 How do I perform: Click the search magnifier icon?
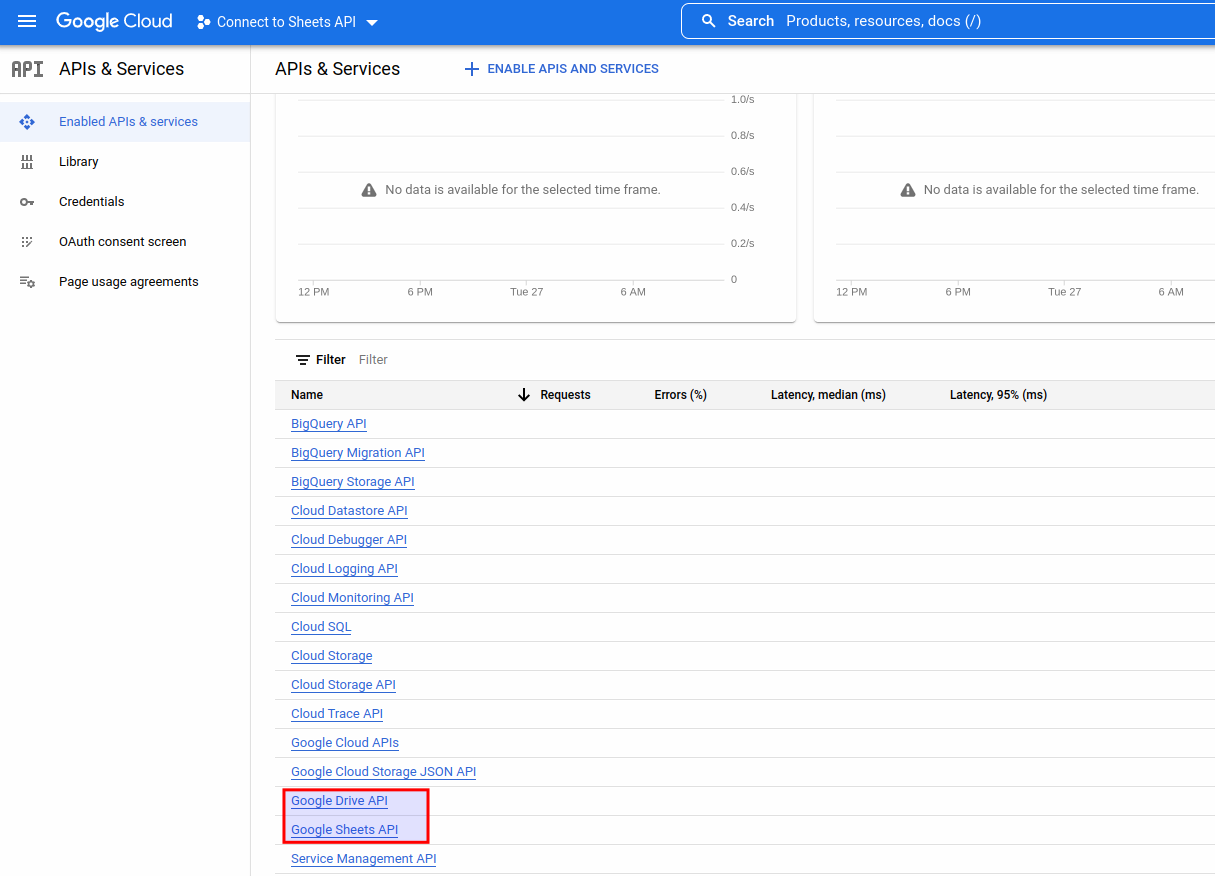point(709,21)
